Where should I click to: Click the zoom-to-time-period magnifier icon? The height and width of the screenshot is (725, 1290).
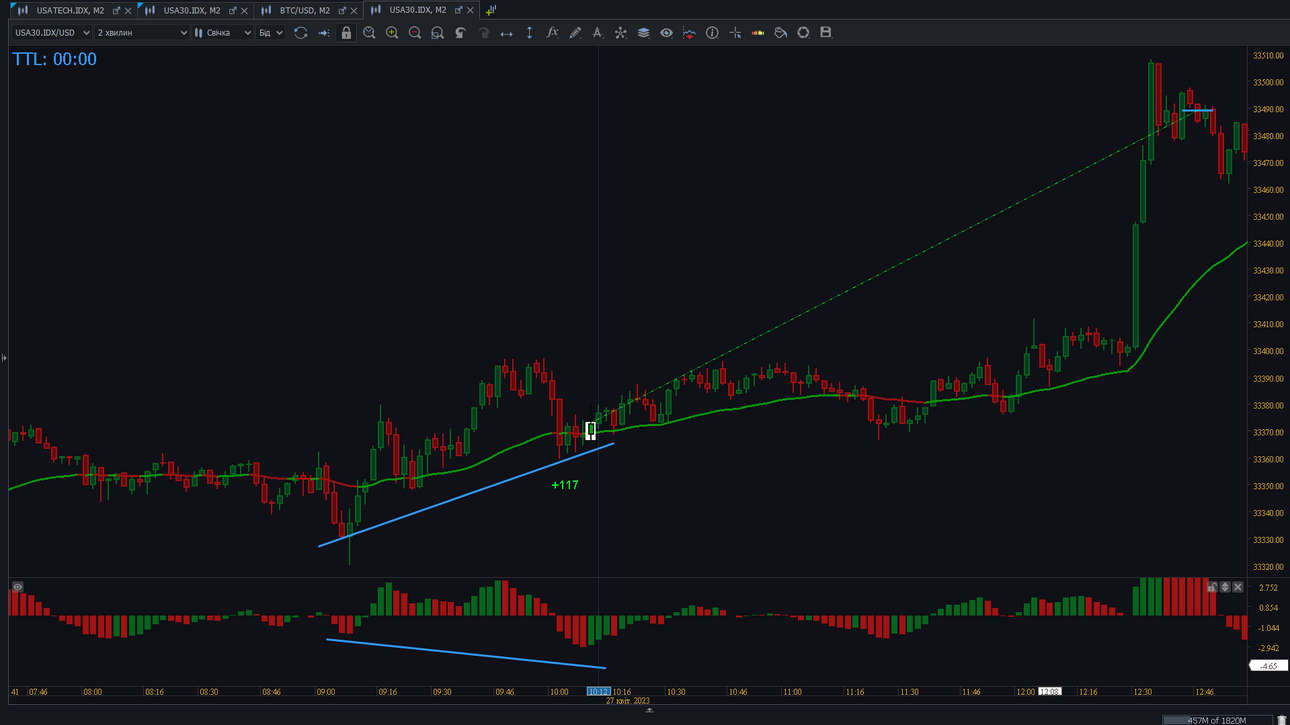pos(369,33)
